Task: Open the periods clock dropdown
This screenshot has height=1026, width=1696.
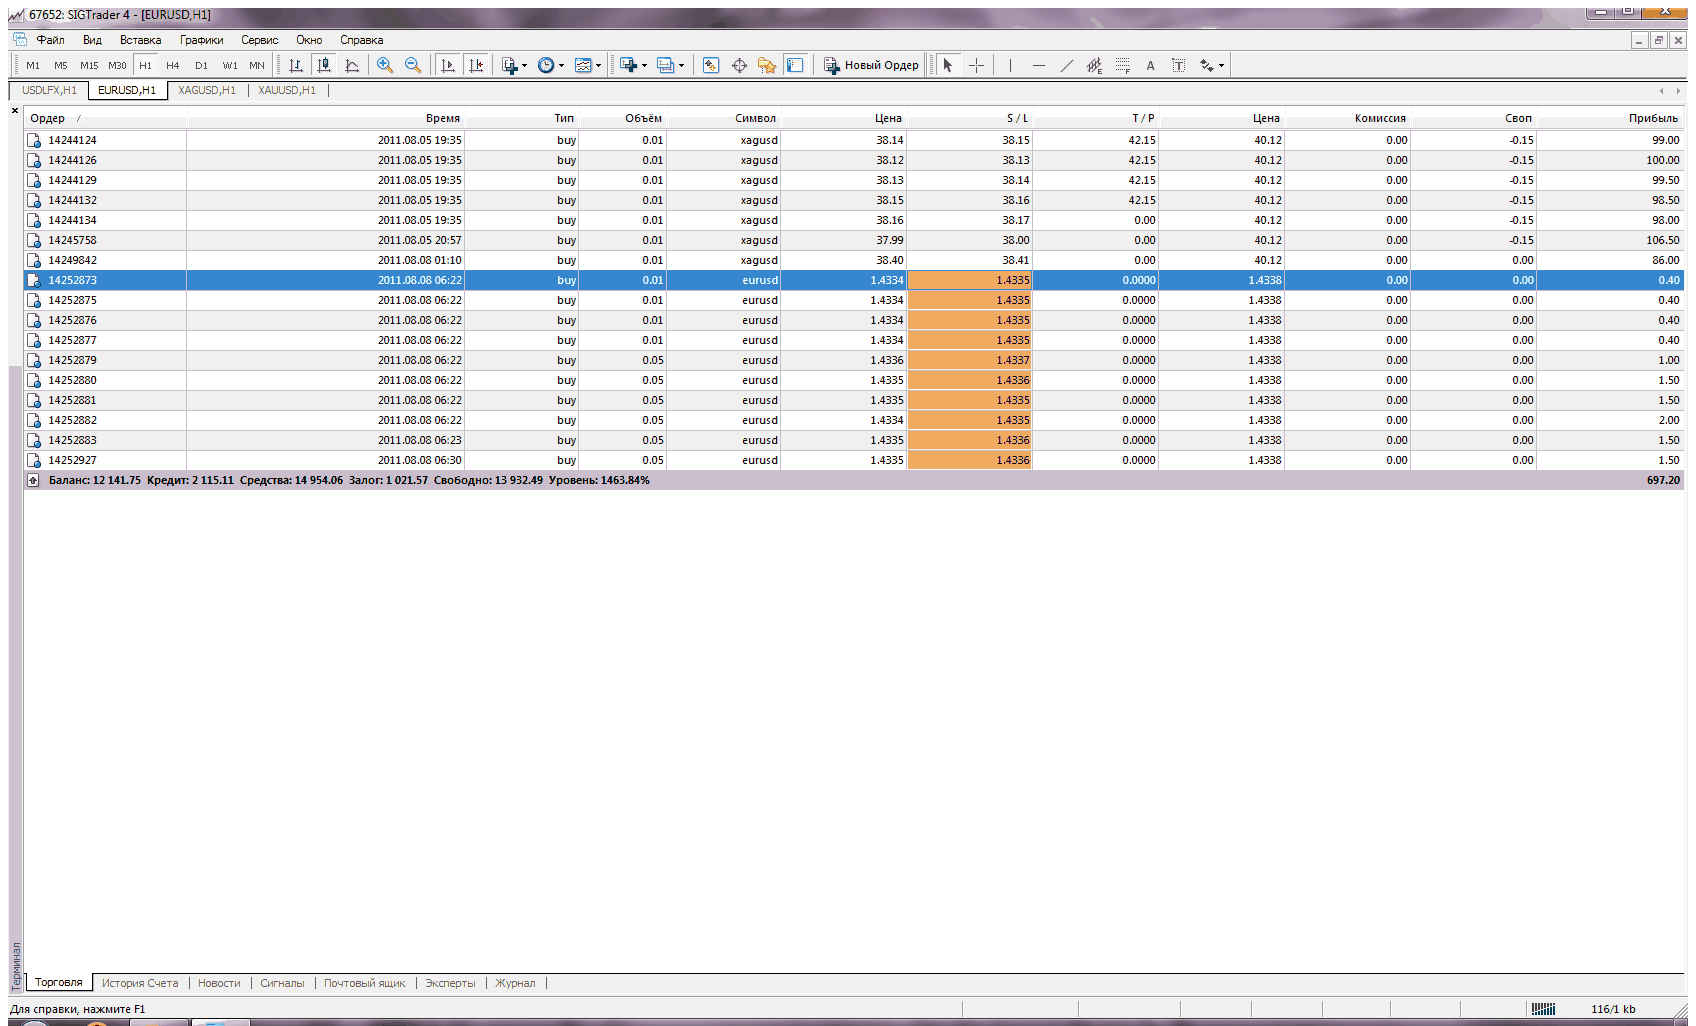Action: tap(550, 65)
